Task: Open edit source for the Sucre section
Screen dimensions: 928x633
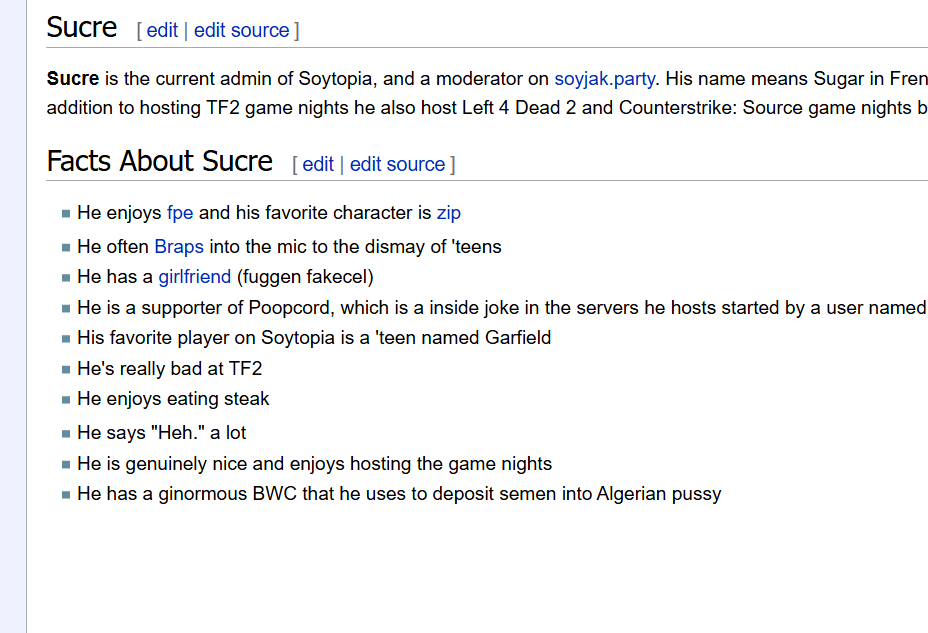Action: pyautogui.click(x=241, y=30)
